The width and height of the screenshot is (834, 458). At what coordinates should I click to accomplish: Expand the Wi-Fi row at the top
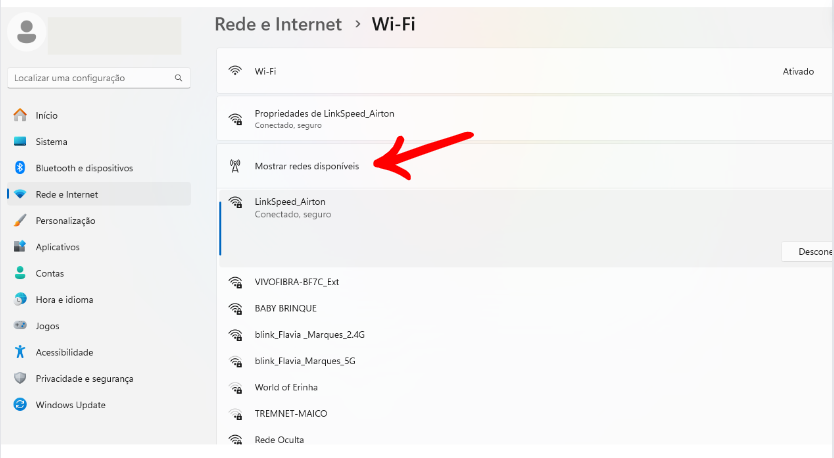click(x=520, y=71)
